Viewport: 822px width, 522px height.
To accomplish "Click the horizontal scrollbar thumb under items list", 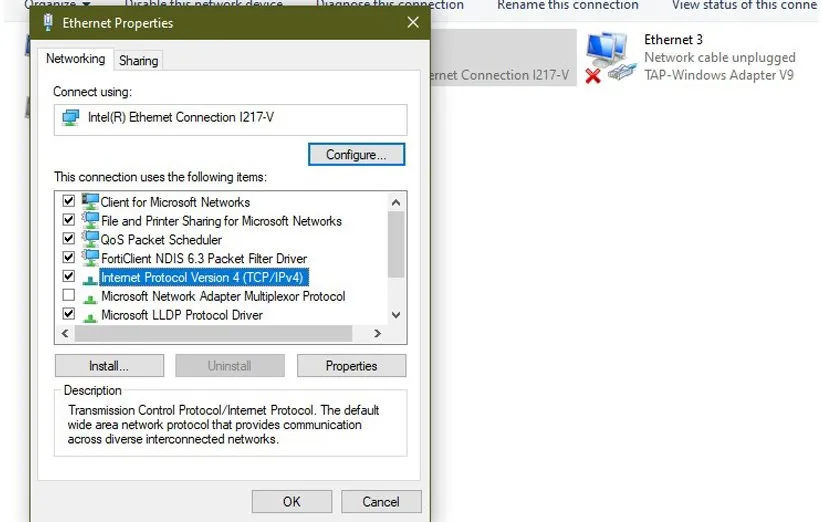I will (x=213, y=333).
